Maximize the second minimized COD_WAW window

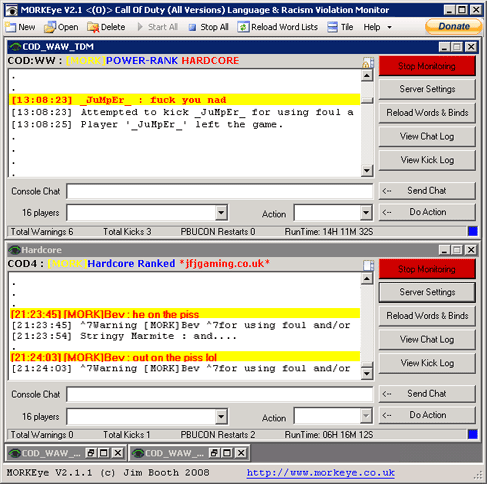point(227,453)
